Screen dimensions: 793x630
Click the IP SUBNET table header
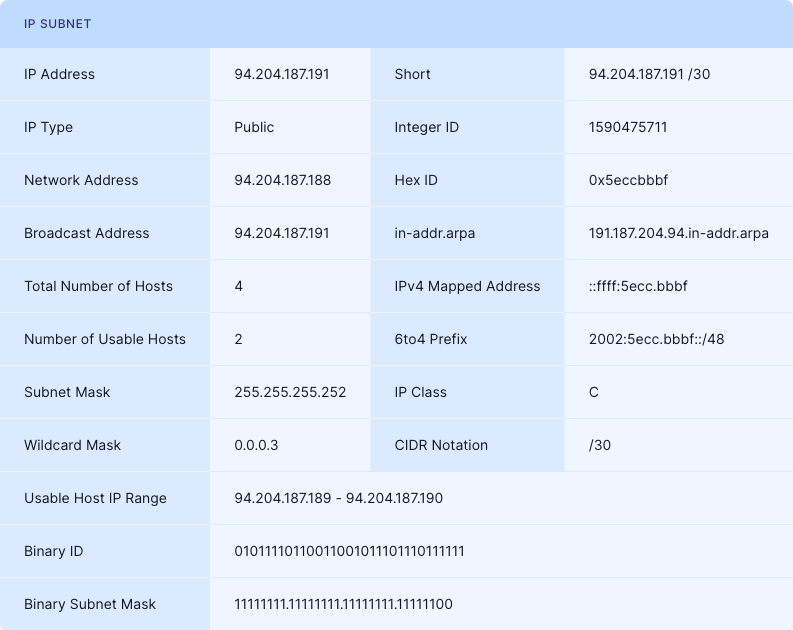(58, 24)
